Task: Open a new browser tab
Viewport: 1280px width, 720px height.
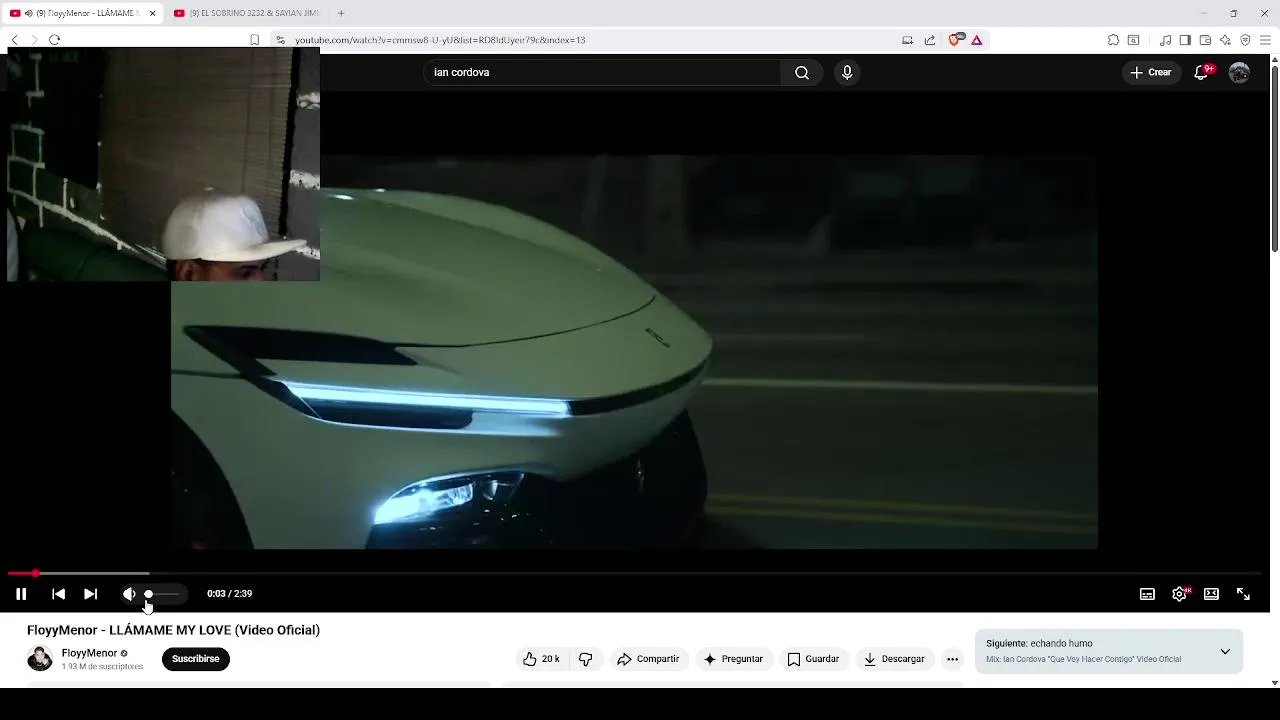Action: point(341,13)
